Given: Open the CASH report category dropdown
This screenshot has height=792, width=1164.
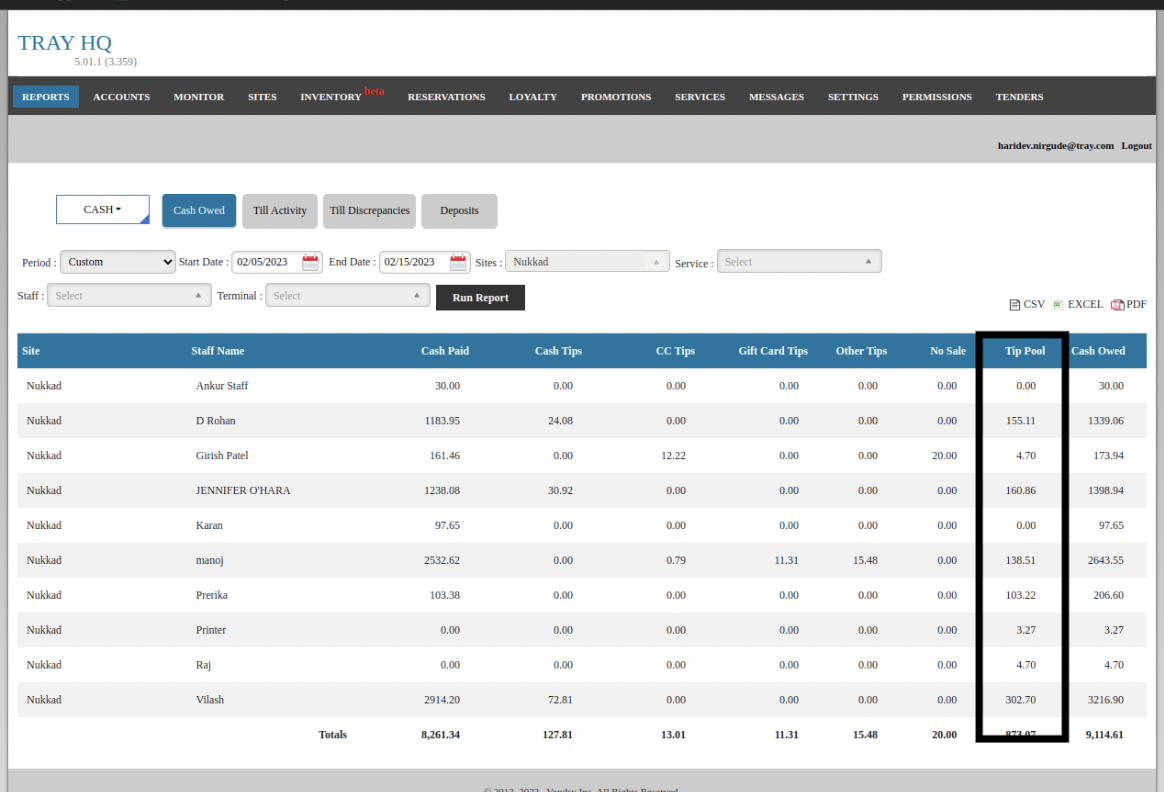Looking at the screenshot, I should (102, 209).
